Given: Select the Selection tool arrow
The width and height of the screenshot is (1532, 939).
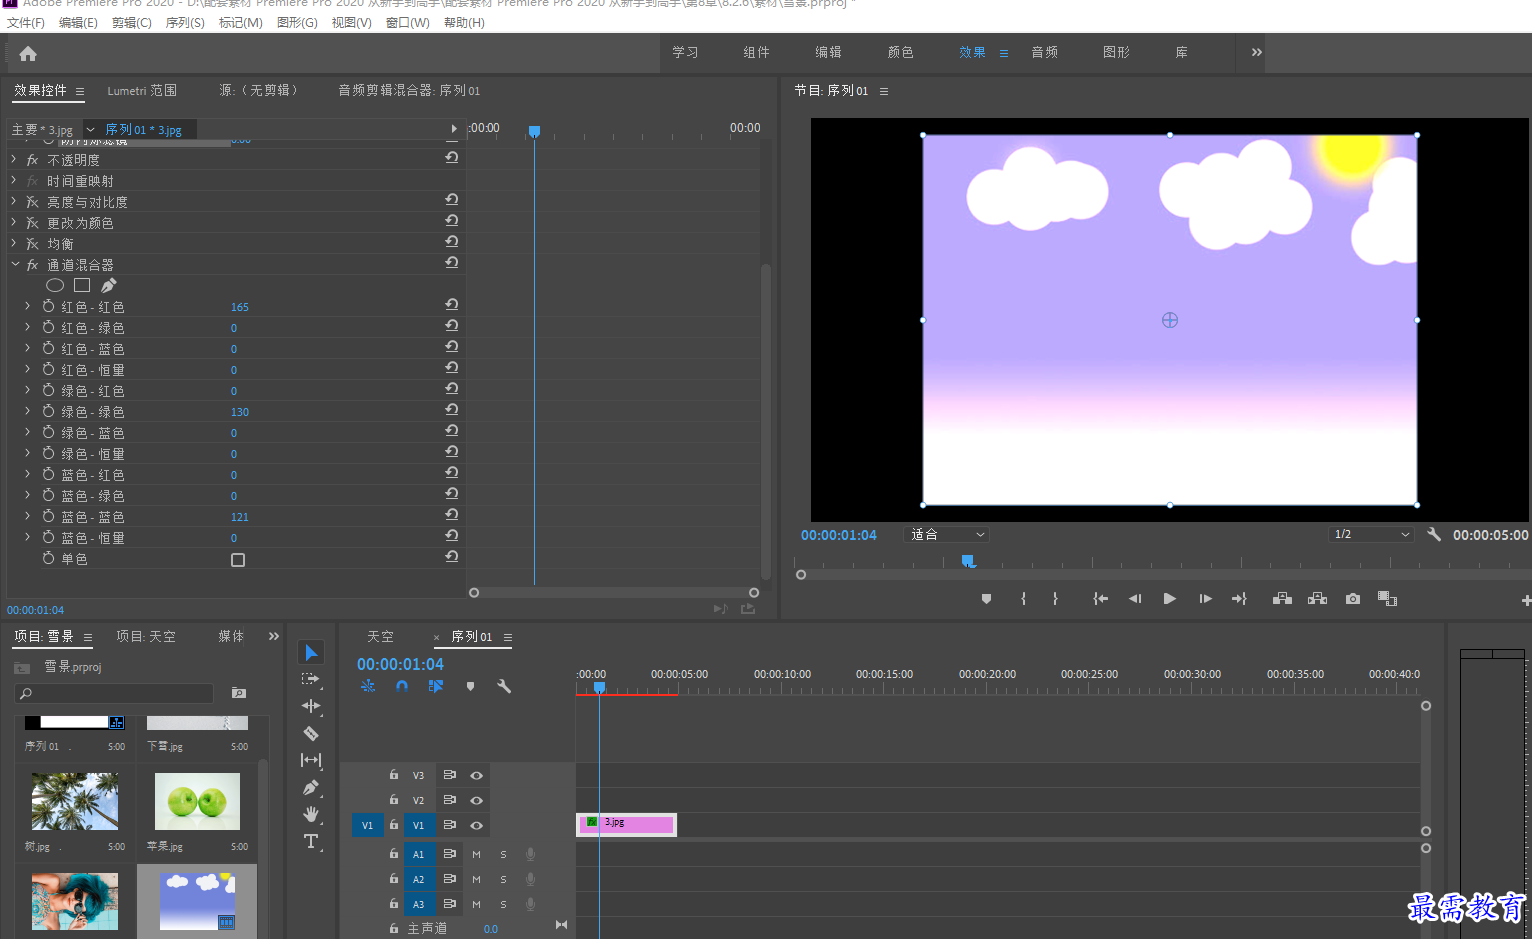Looking at the screenshot, I should [311, 652].
